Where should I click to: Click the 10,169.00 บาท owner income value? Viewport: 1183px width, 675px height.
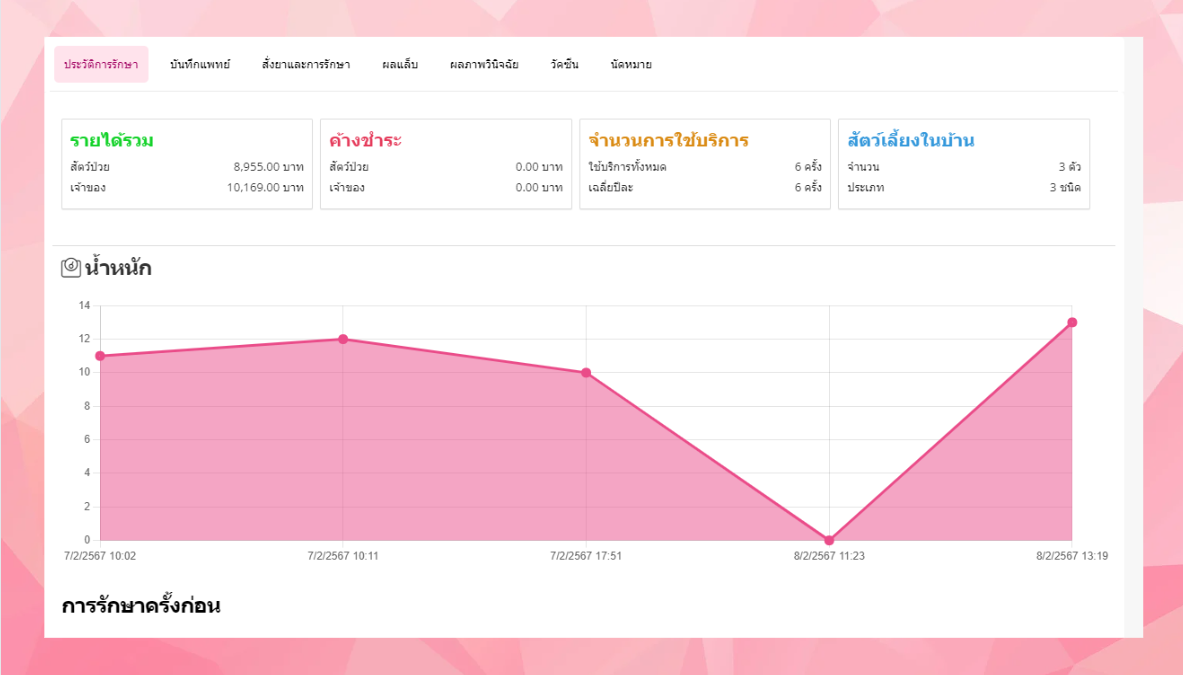pyautogui.click(x=266, y=187)
